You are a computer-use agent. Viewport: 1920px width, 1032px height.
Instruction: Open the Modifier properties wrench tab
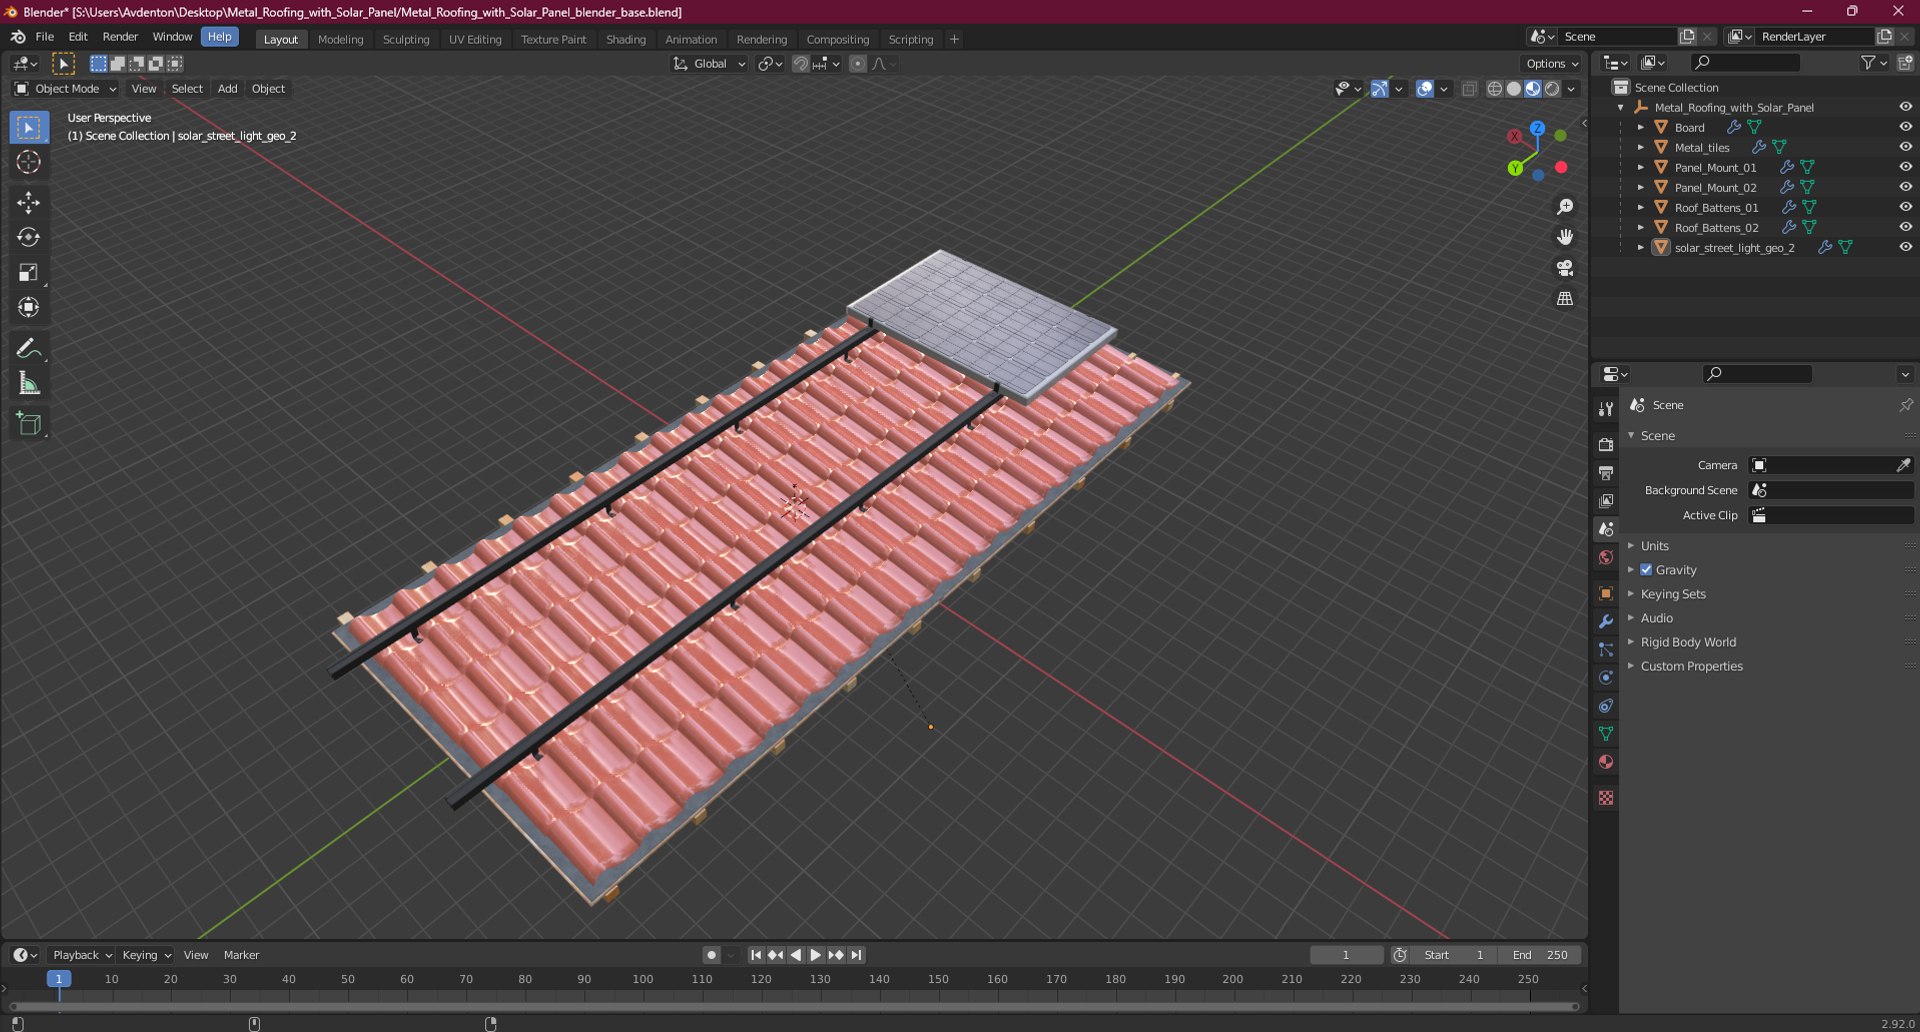pos(1606,621)
